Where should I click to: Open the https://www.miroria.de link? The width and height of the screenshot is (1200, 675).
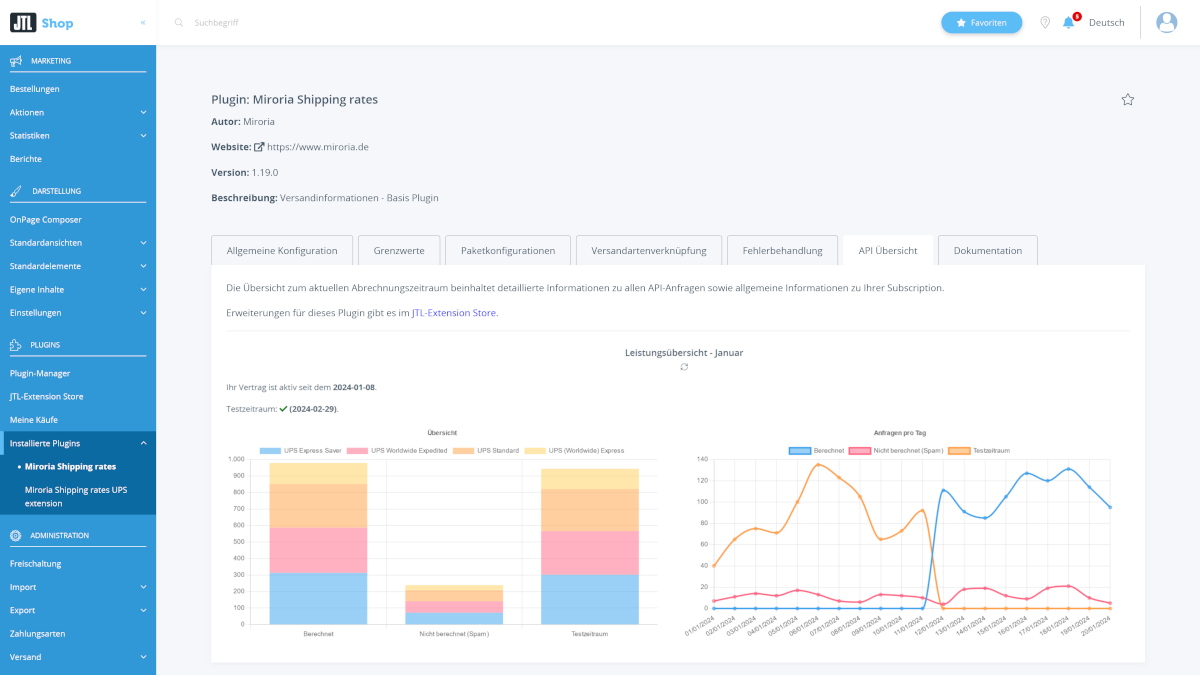click(x=317, y=147)
